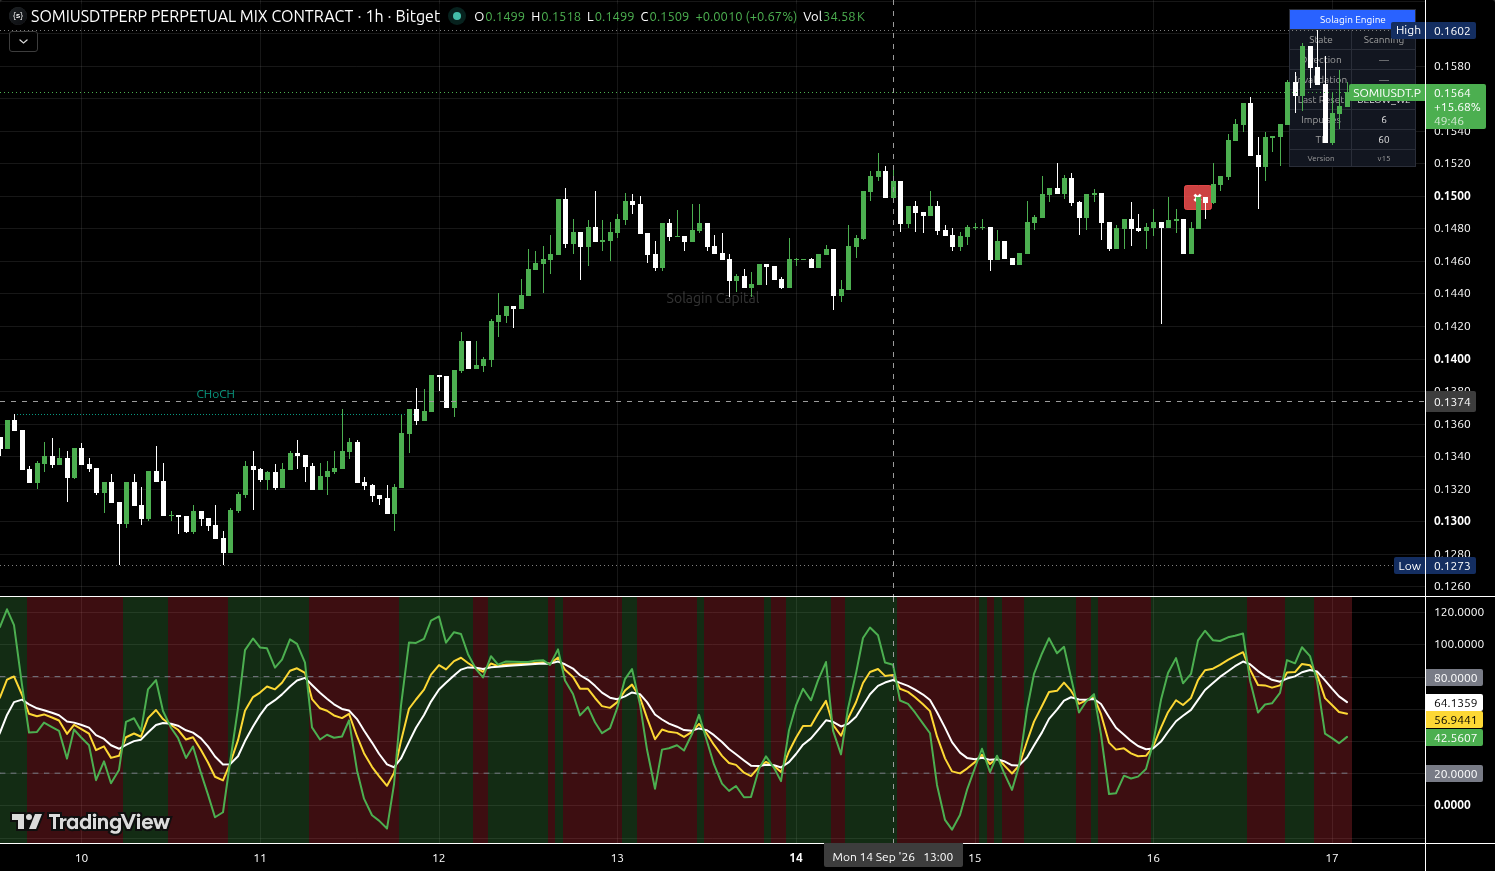1495x871 pixels.
Task: Click the Impulses value 6 cell
Action: coord(1384,120)
